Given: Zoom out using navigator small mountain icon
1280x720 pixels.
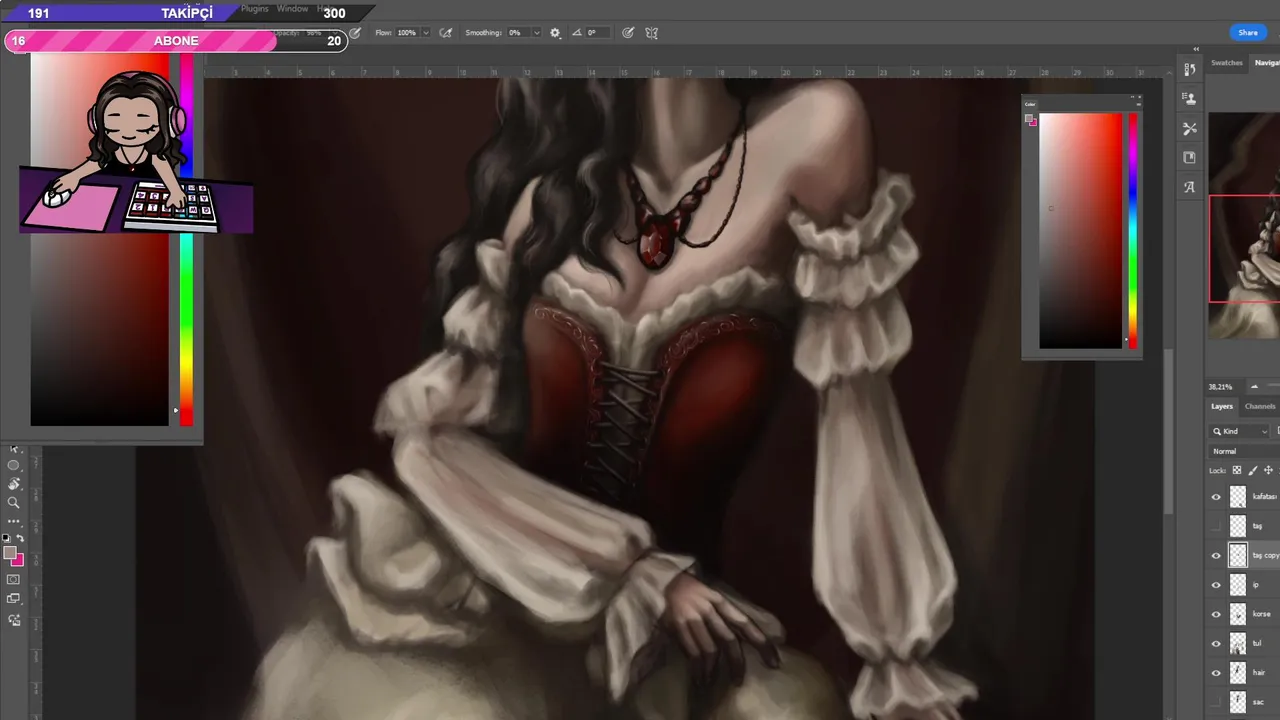Looking at the screenshot, I should 1254,387.
